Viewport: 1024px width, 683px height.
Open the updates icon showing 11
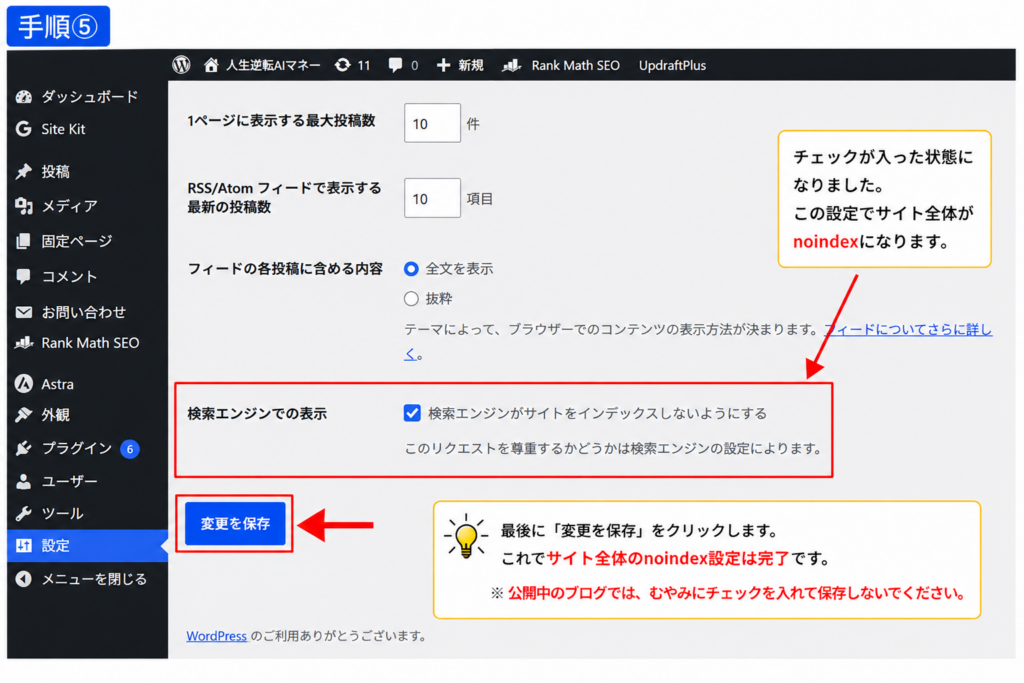coord(342,65)
